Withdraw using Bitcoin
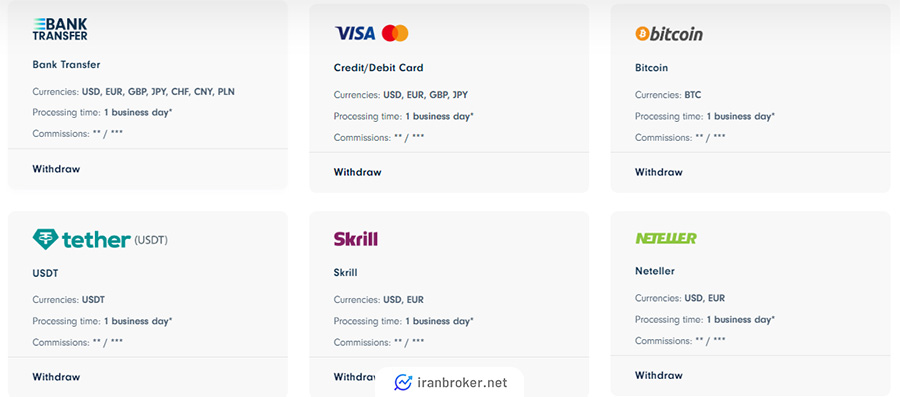Viewport: 900px width, 397px height. click(x=659, y=172)
